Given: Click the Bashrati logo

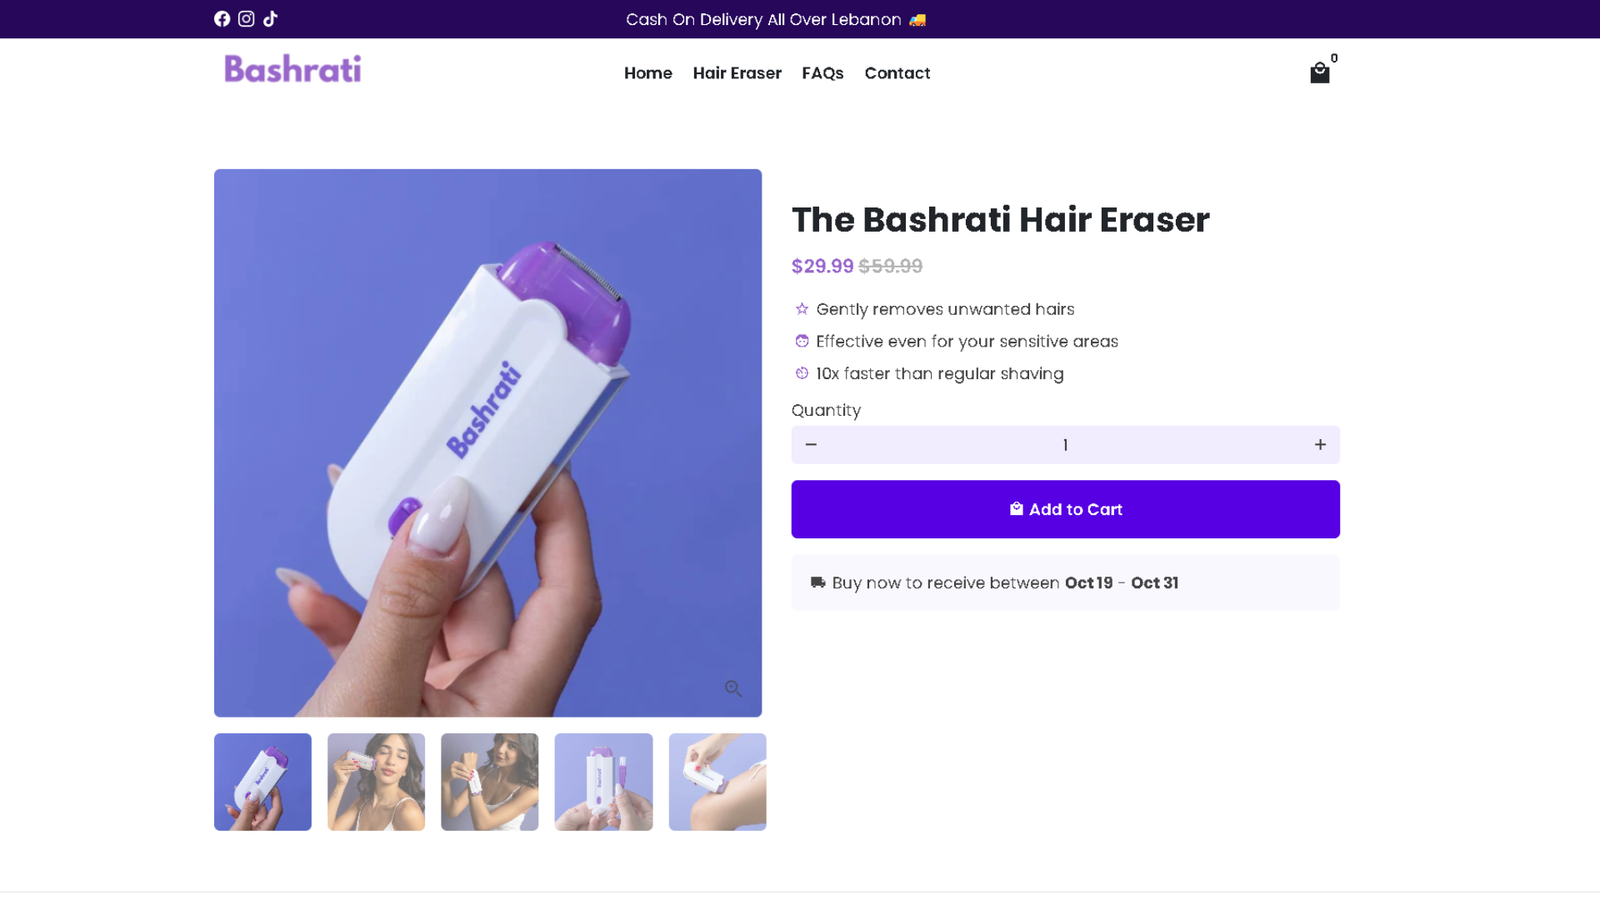Looking at the screenshot, I should coord(293,69).
